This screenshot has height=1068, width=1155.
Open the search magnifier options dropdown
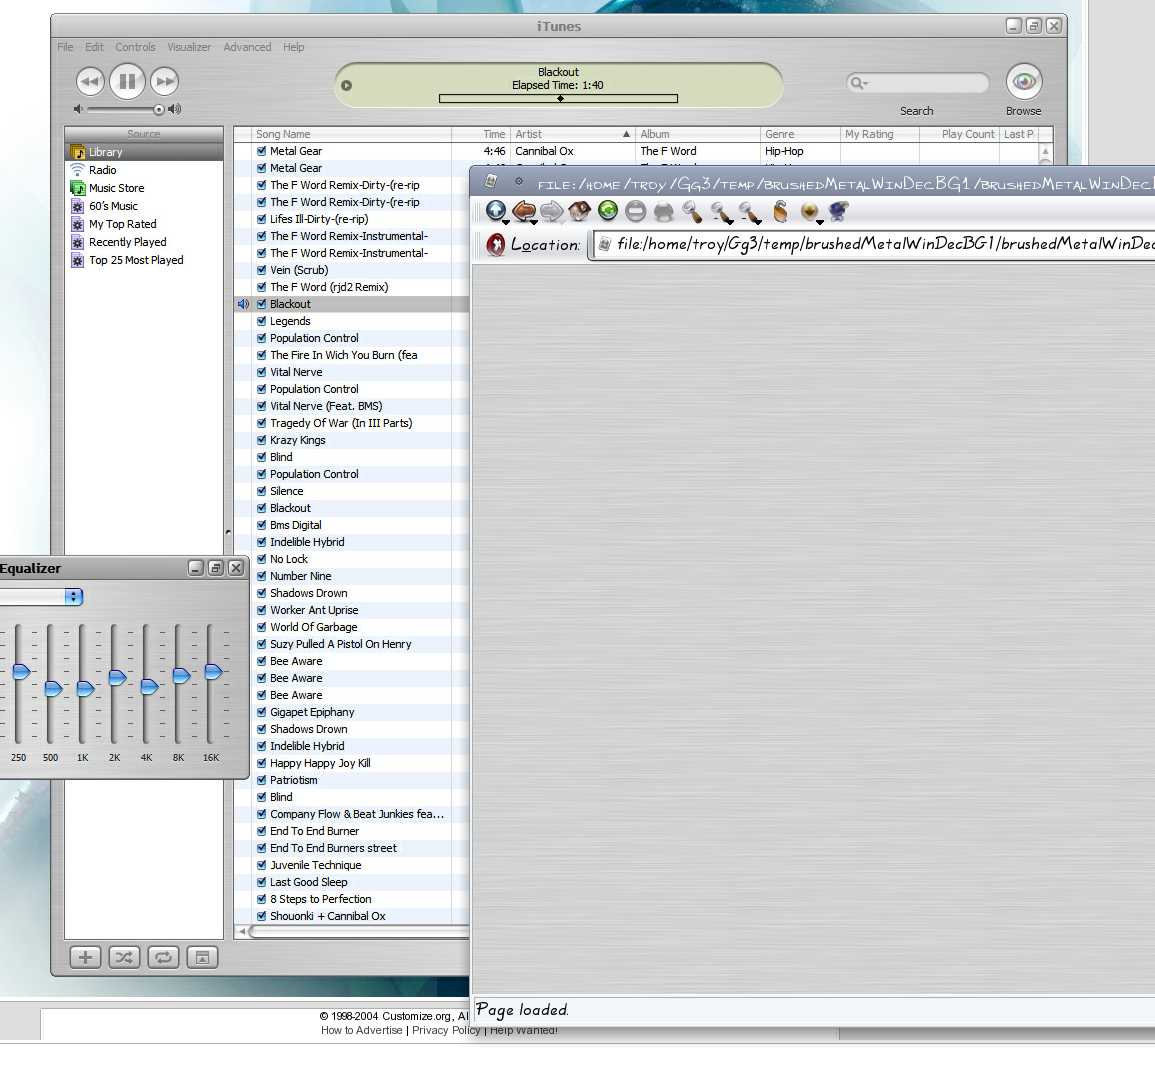click(859, 82)
